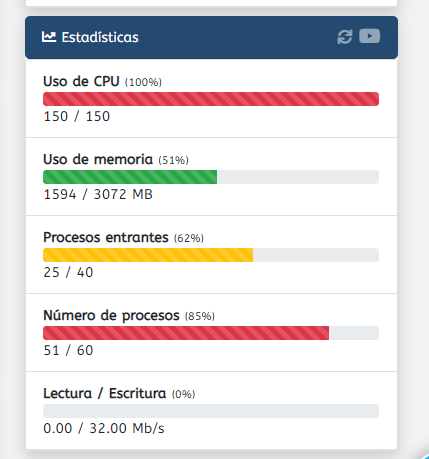Click the 51 / 60 processes value
Image resolution: width=429 pixels, height=459 pixels.
point(68,350)
